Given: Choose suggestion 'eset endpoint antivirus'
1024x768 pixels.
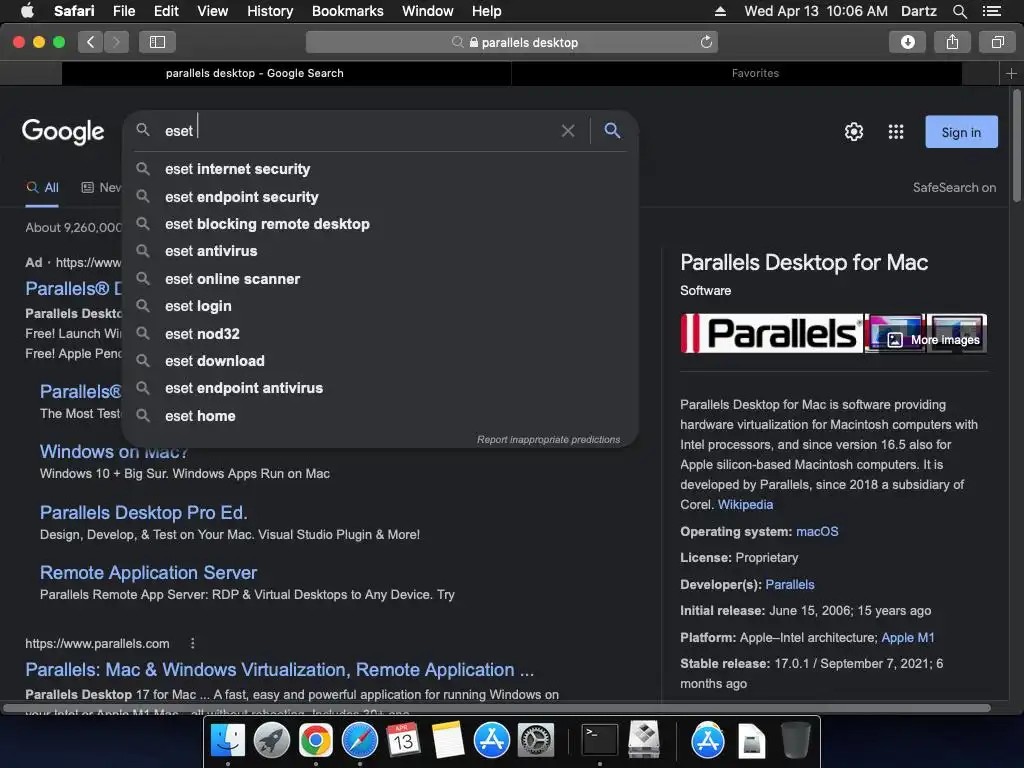Looking at the screenshot, I should click(x=380, y=388).
